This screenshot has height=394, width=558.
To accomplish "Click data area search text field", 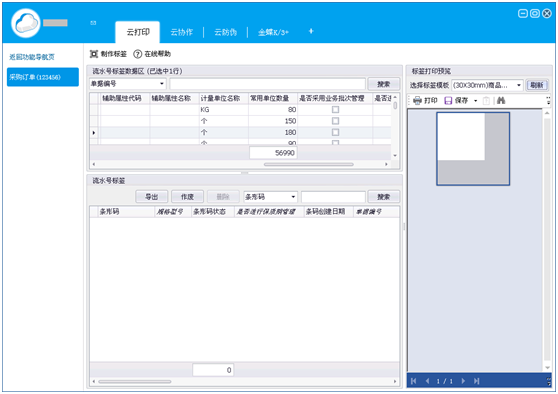I will pos(267,84).
